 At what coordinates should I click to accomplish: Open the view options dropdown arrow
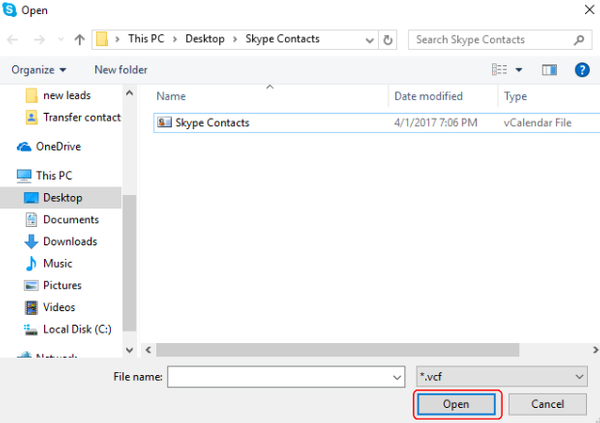(519, 70)
